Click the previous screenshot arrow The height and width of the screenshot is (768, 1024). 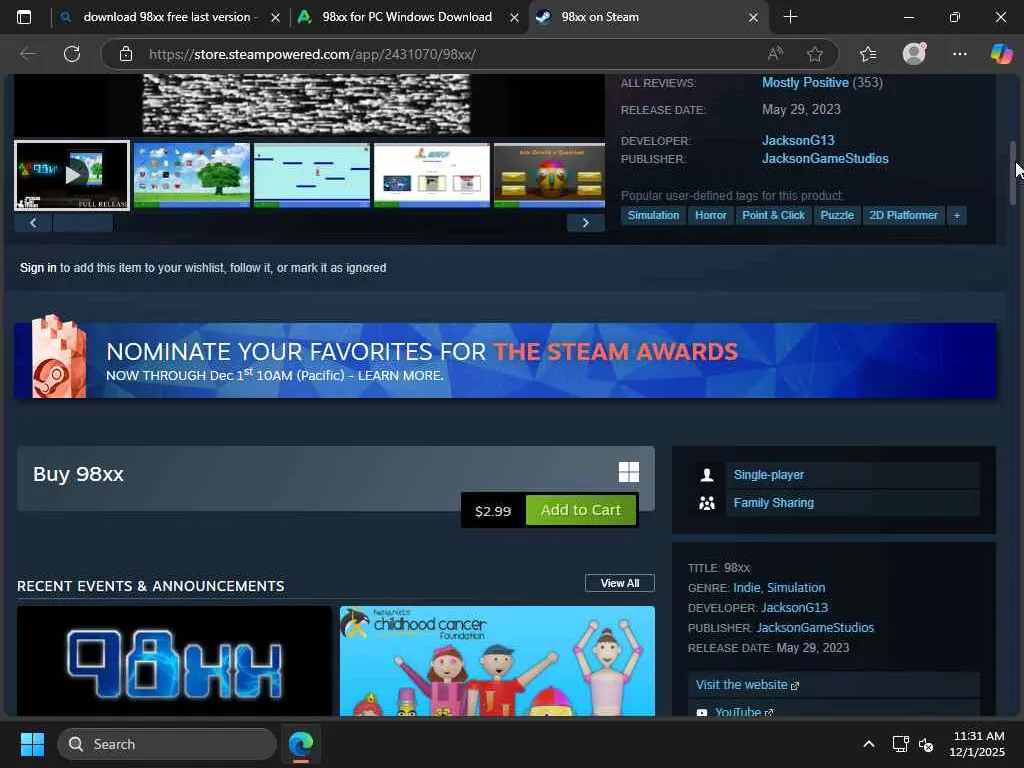coord(33,223)
